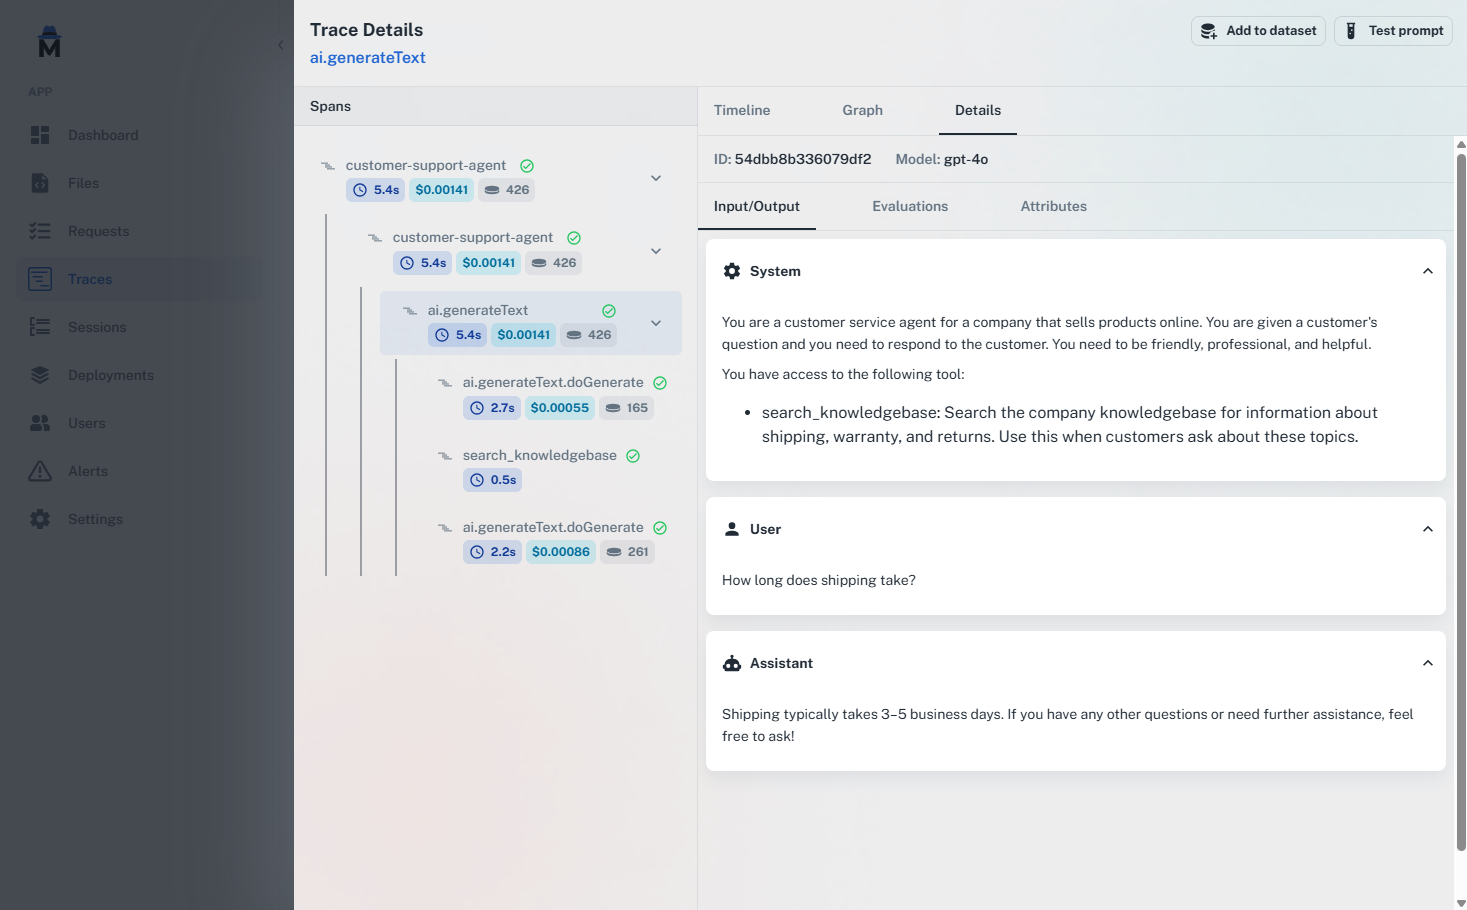The height and width of the screenshot is (910, 1467).
Task: Collapse the System message card
Action: 1428,270
